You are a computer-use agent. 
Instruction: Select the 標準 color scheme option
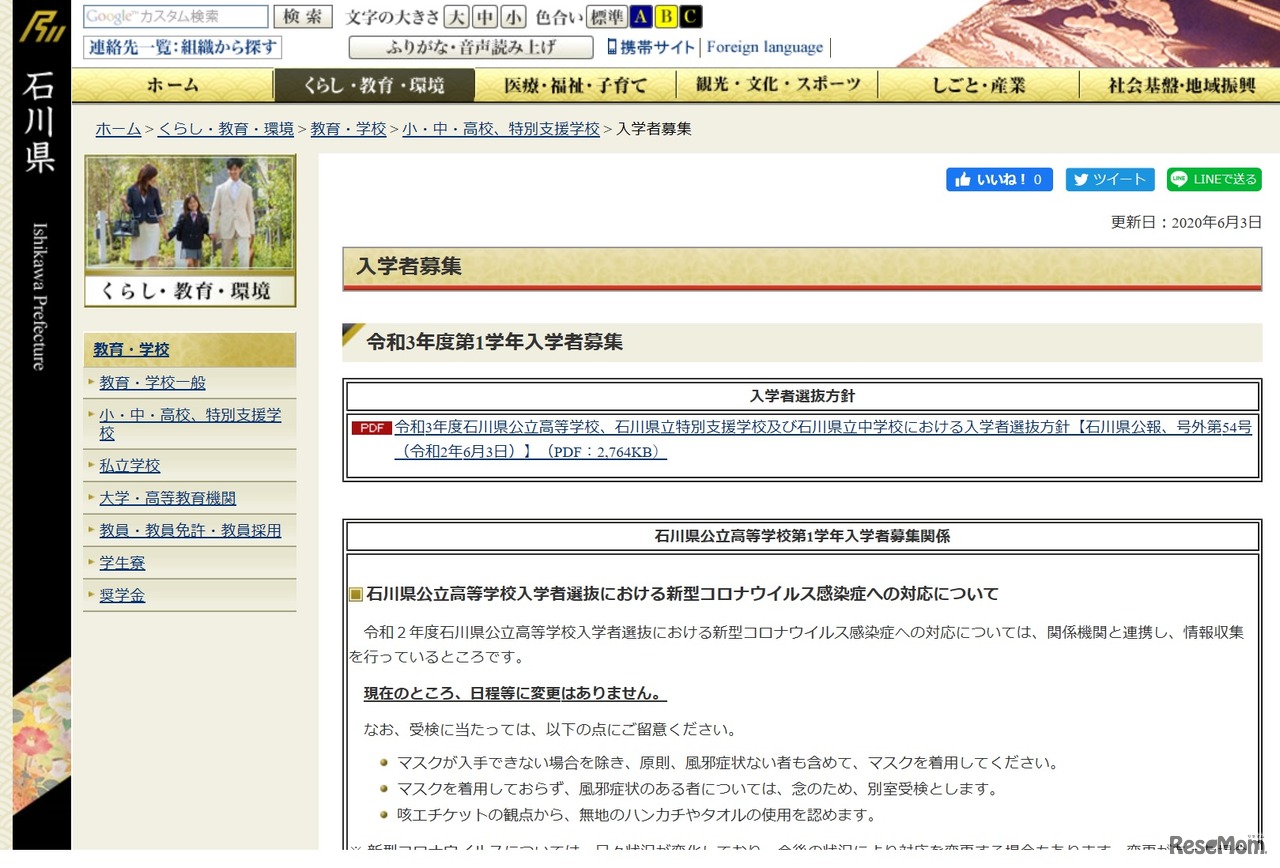pyautogui.click(x=608, y=17)
